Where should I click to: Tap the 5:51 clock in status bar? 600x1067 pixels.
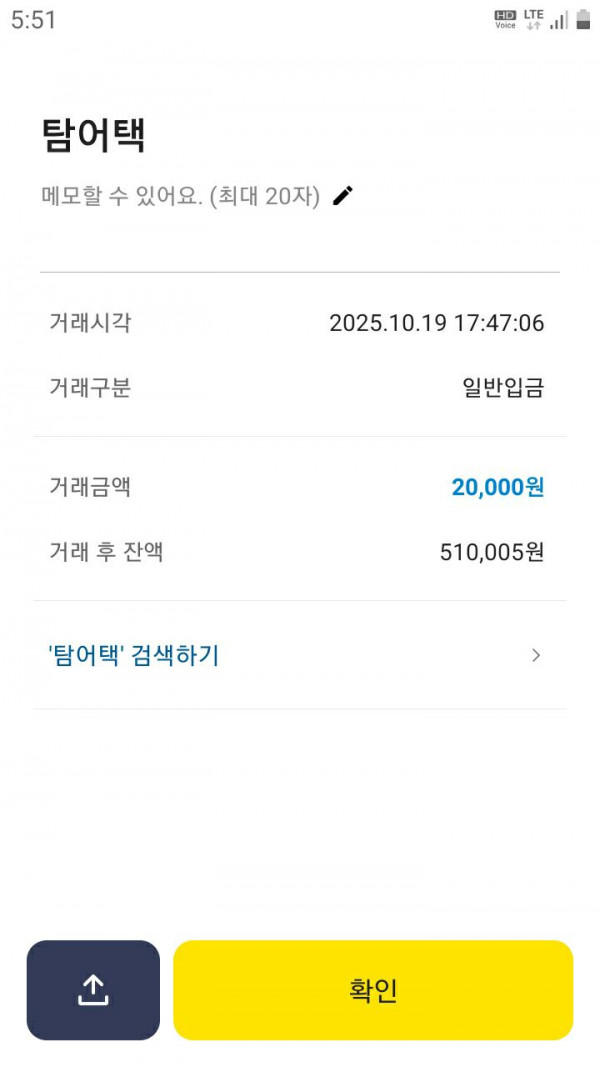point(34,20)
